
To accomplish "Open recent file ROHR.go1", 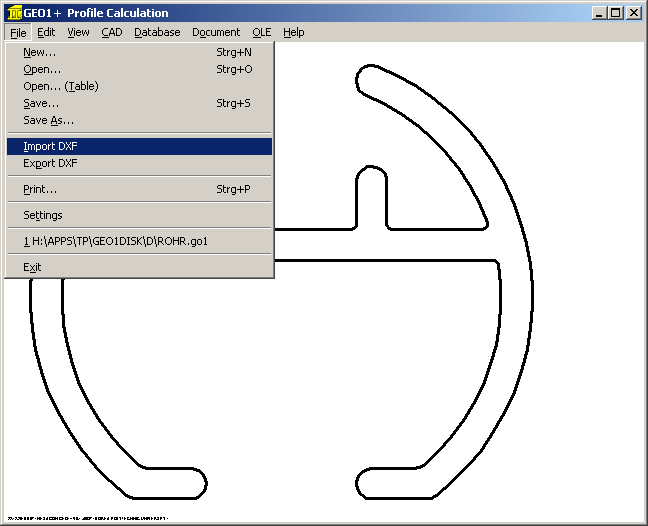I will point(115,241).
